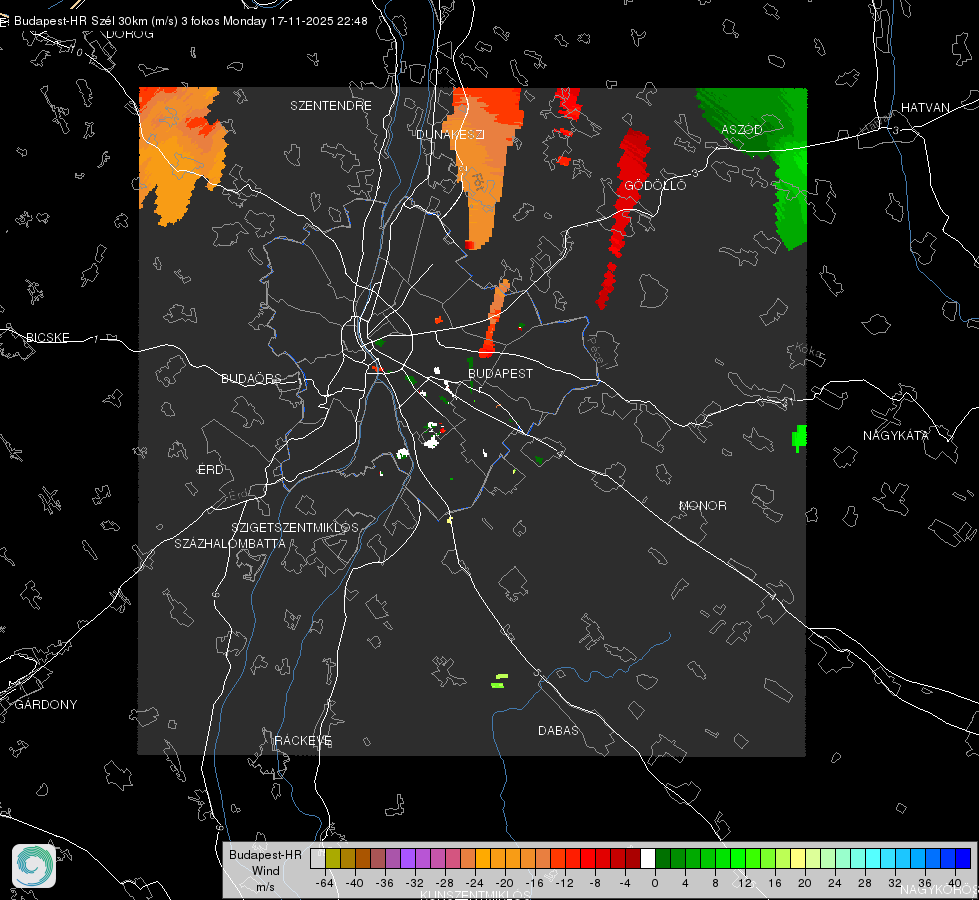Click the RÁCKEVE town label
The image size is (979, 900).
click(x=303, y=740)
